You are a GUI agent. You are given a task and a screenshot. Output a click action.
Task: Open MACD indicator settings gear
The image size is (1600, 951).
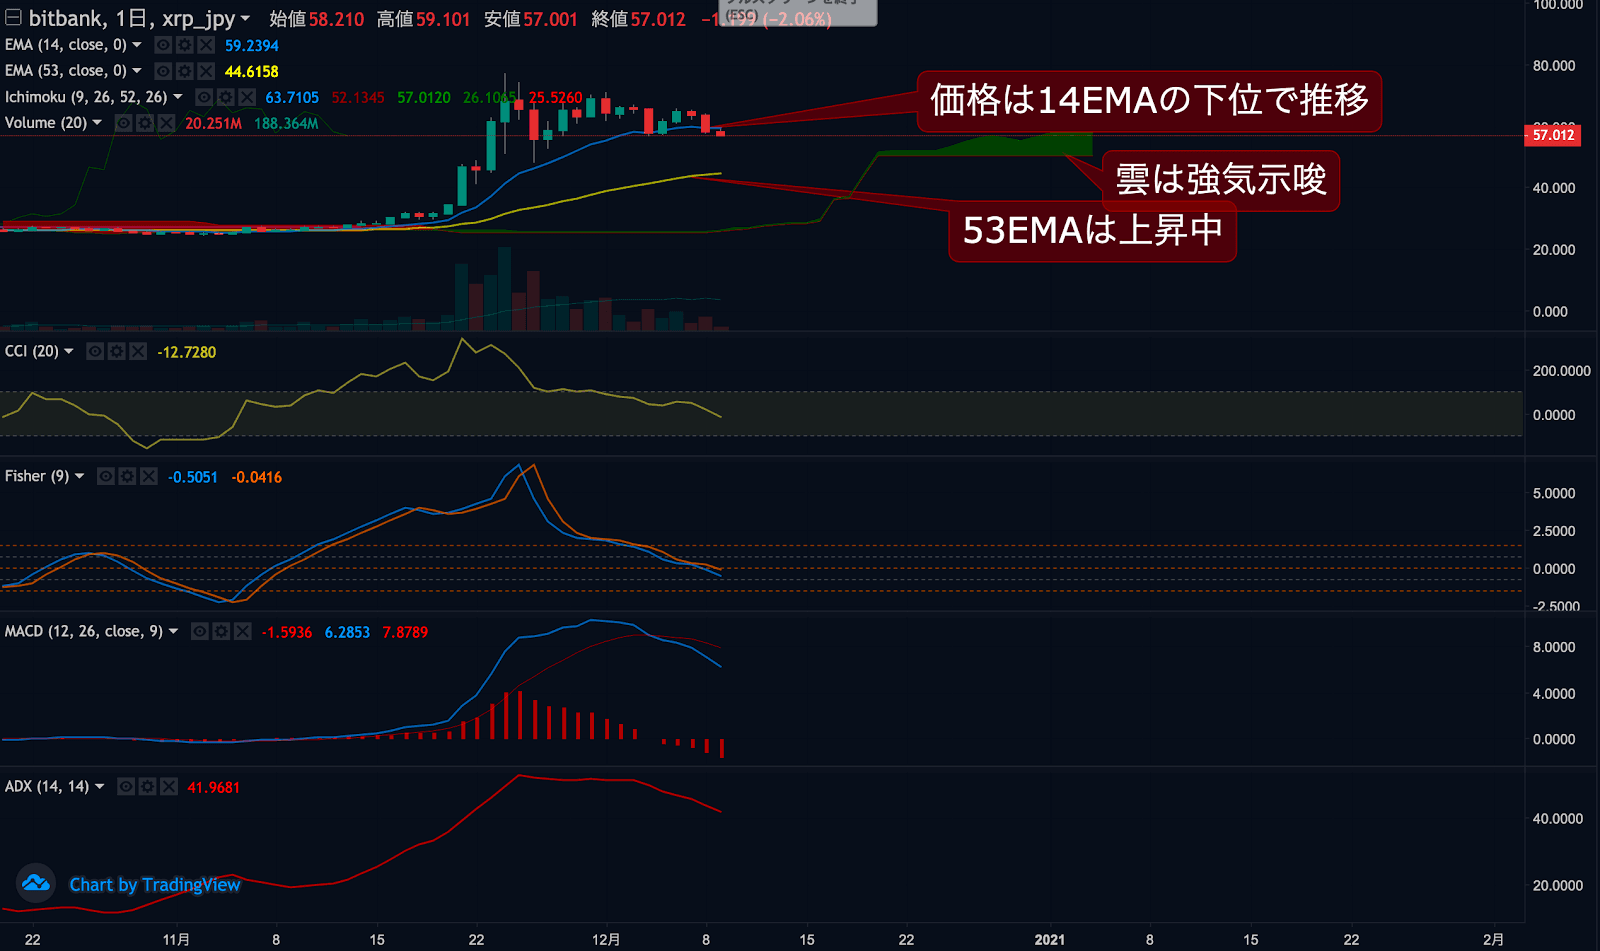[x=221, y=632]
